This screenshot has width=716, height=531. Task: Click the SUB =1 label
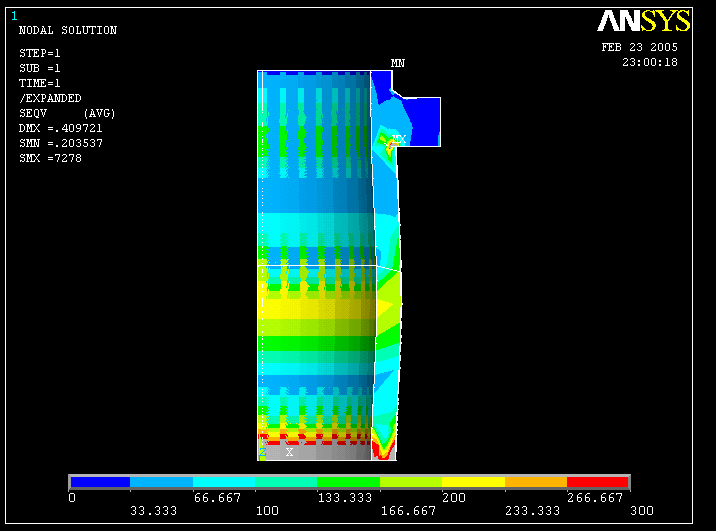[x=39, y=68]
